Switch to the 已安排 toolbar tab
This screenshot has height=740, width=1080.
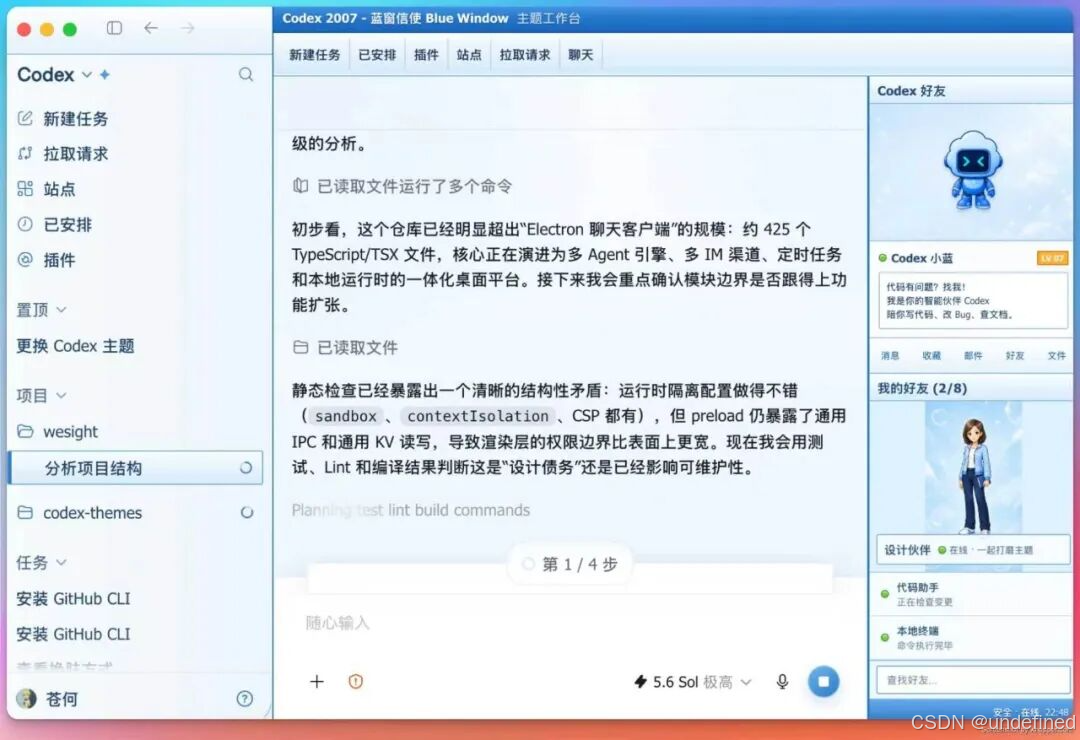coord(377,55)
